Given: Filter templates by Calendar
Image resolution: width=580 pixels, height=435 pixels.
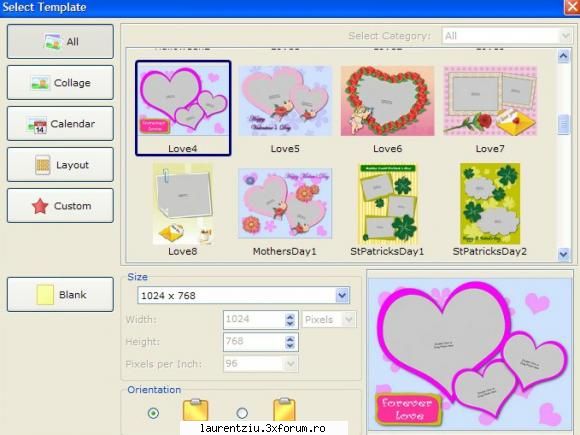Looking at the screenshot, I should (60, 124).
